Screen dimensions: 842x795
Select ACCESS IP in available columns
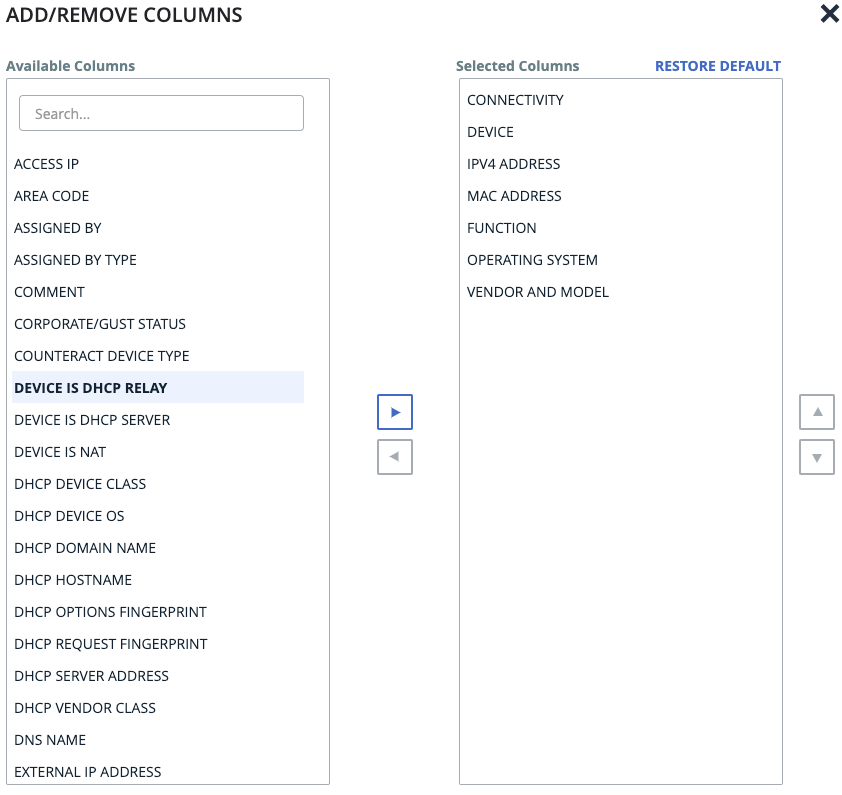click(47, 164)
